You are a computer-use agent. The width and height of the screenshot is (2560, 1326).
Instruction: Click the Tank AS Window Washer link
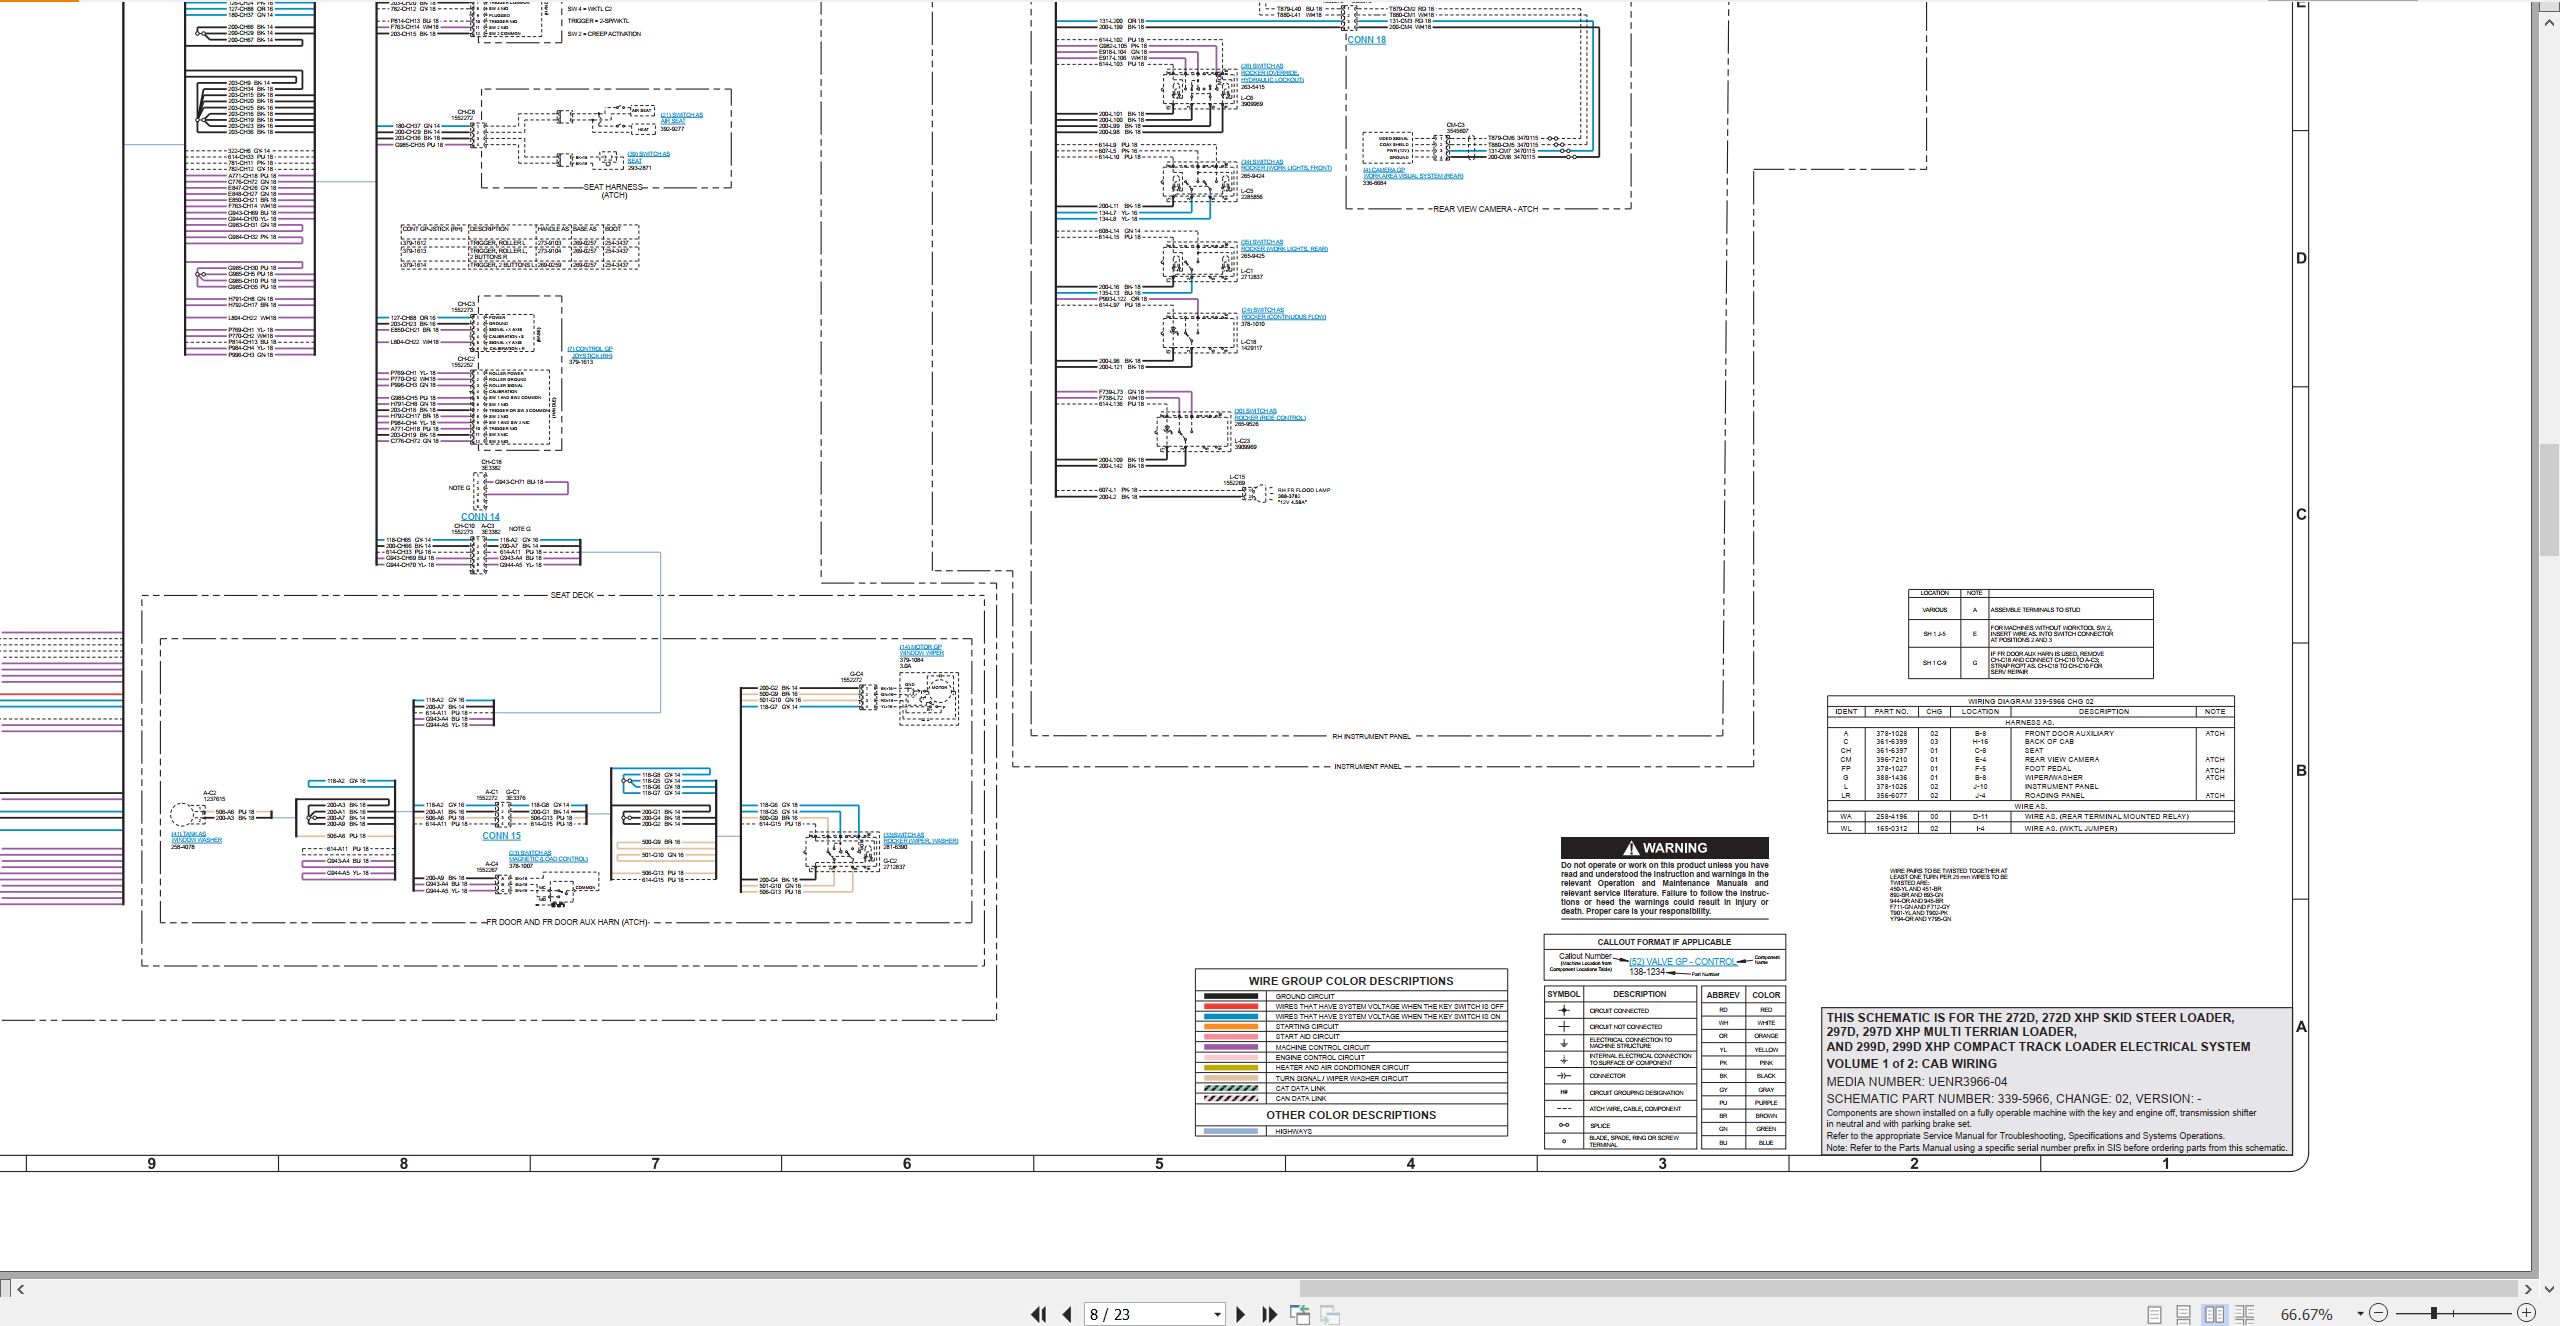click(196, 837)
